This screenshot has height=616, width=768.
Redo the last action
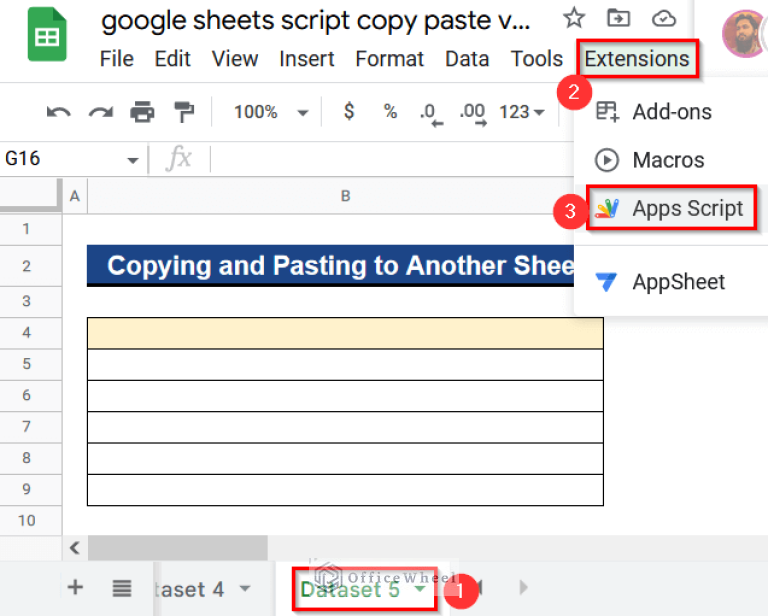100,112
